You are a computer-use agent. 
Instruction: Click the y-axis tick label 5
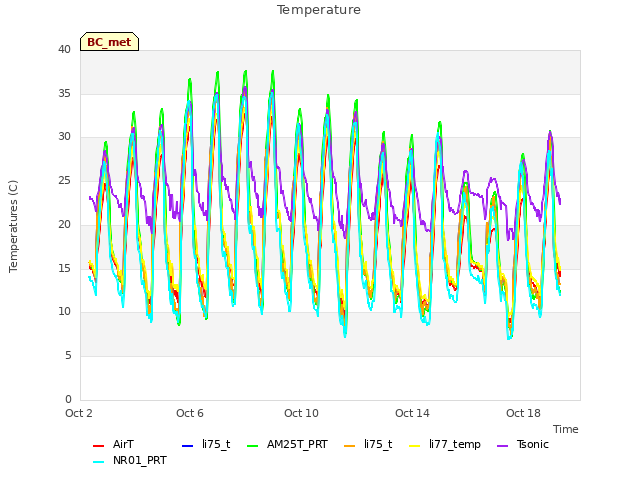(x=68, y=356)
